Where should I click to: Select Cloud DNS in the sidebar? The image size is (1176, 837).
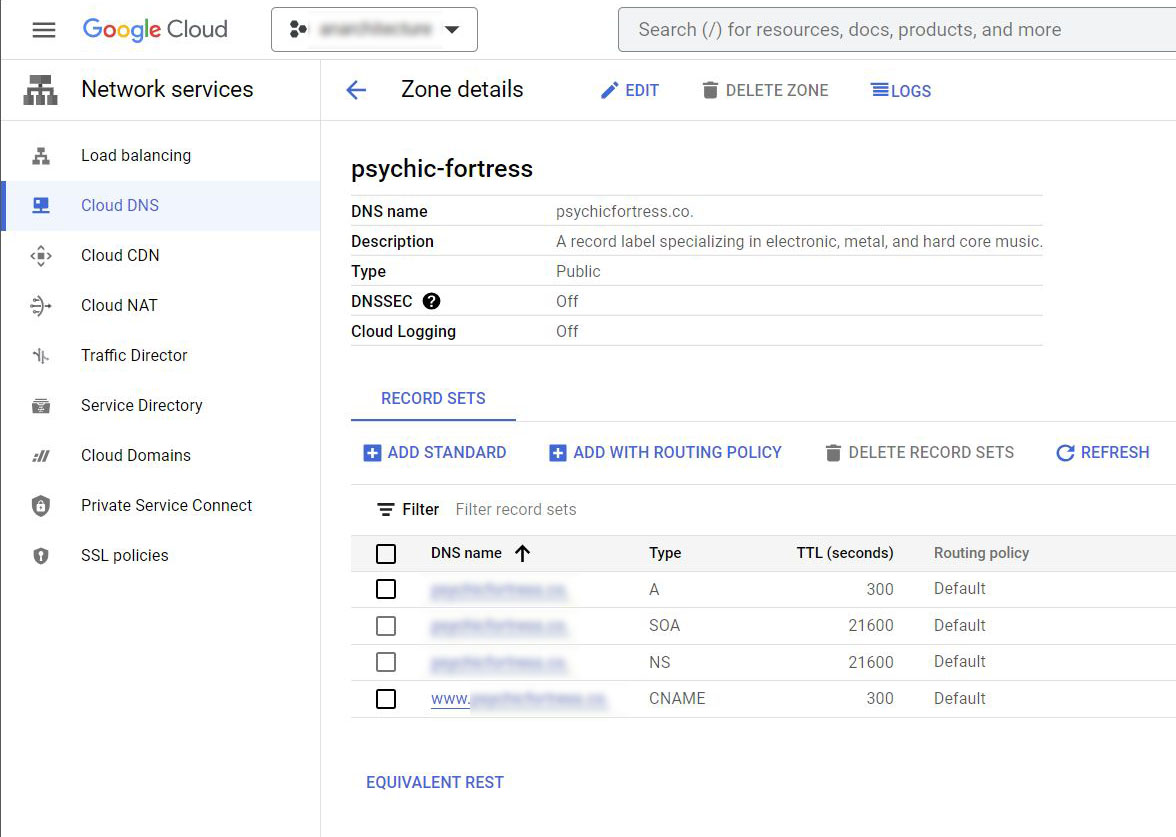point(120,206)
